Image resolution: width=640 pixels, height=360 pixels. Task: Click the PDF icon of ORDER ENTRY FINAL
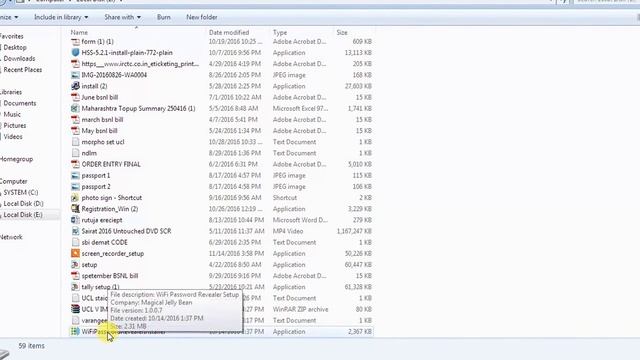tap(75, 164)
